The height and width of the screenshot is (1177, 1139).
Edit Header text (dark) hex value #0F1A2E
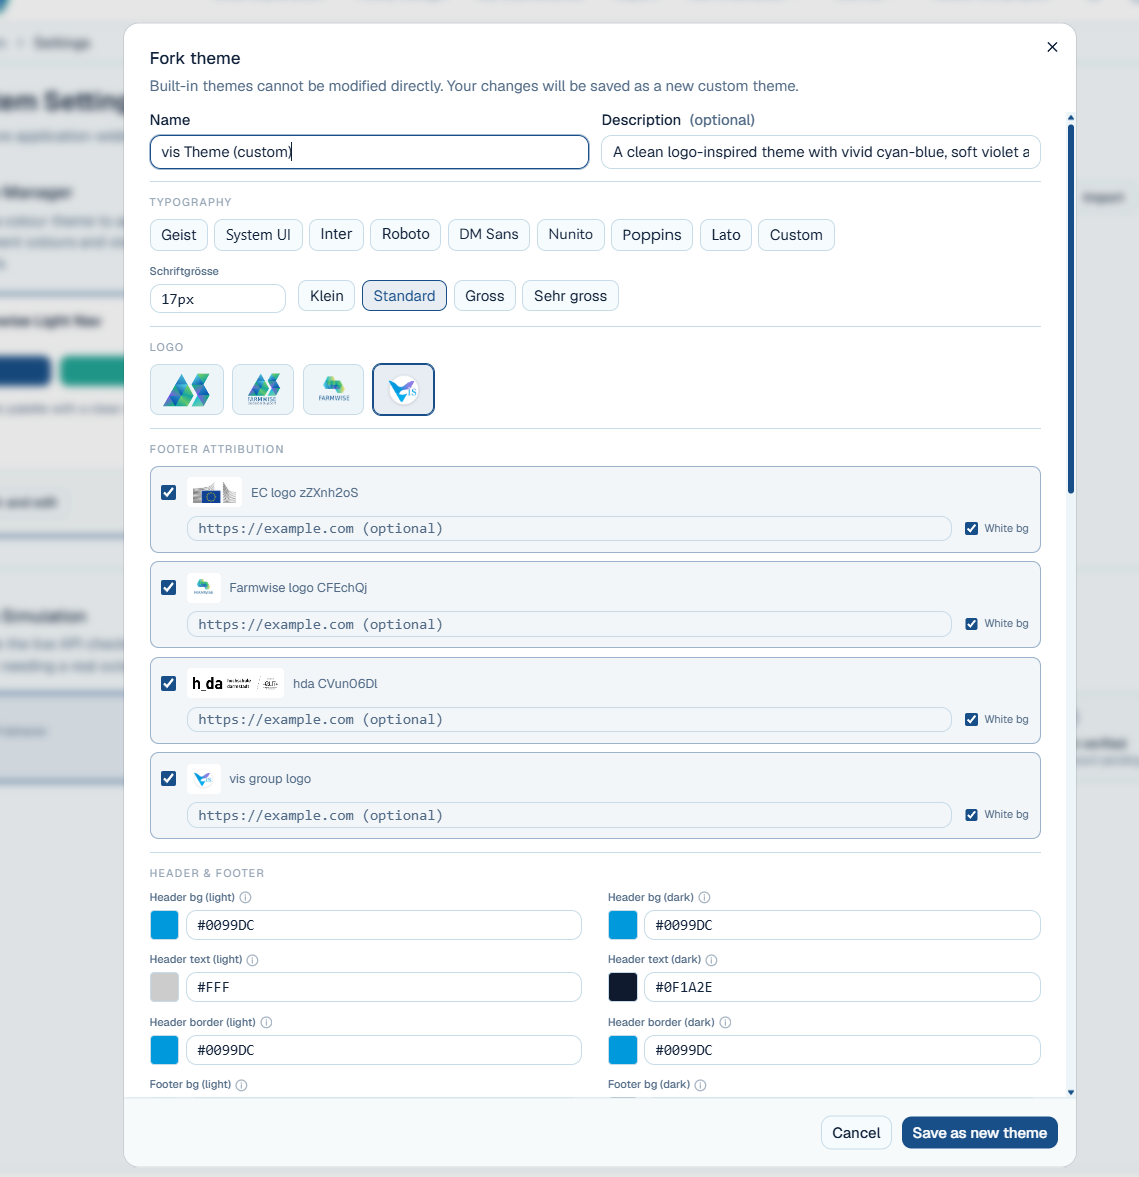click(842, 987)
